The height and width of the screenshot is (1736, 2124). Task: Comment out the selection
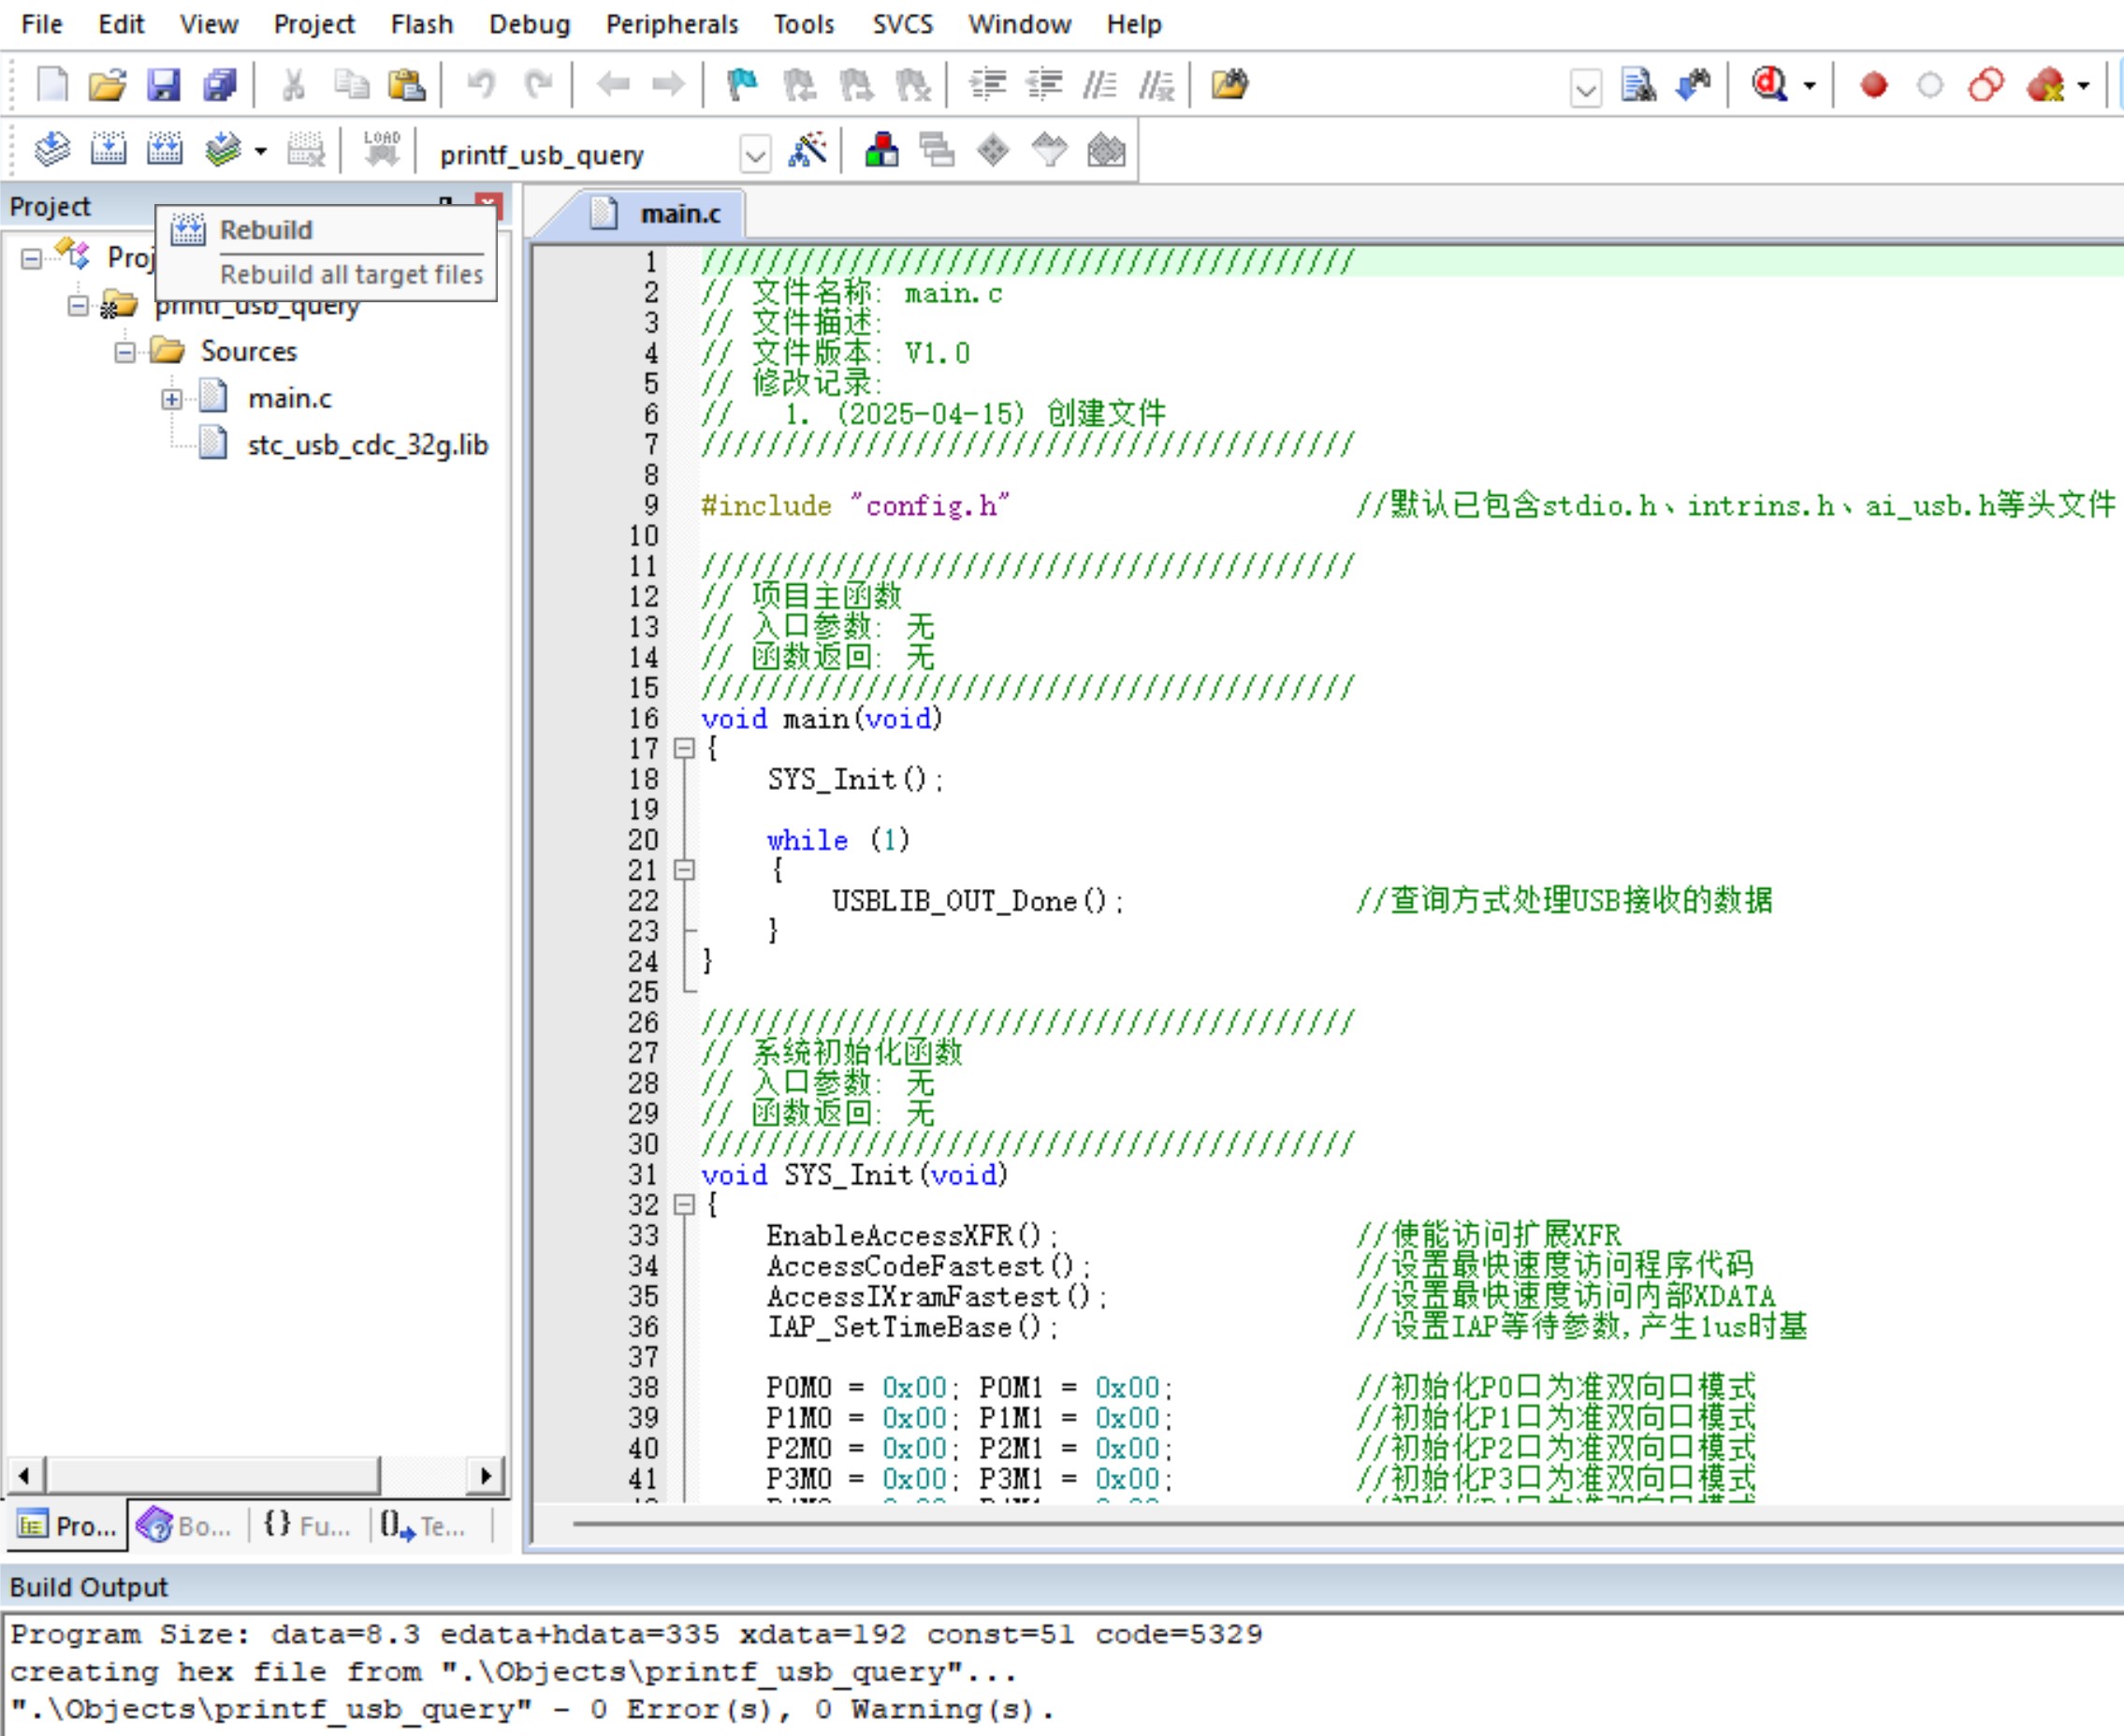(x=1100, y=85)
